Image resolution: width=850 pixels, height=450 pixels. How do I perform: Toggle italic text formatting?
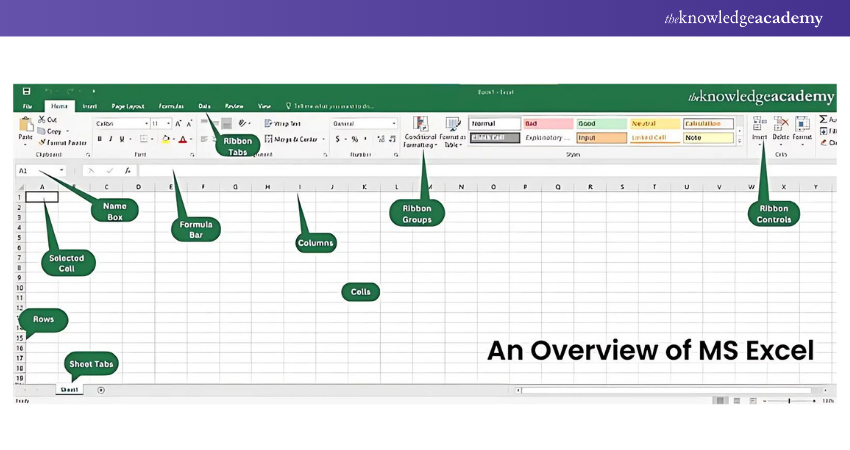click(110, 140)
